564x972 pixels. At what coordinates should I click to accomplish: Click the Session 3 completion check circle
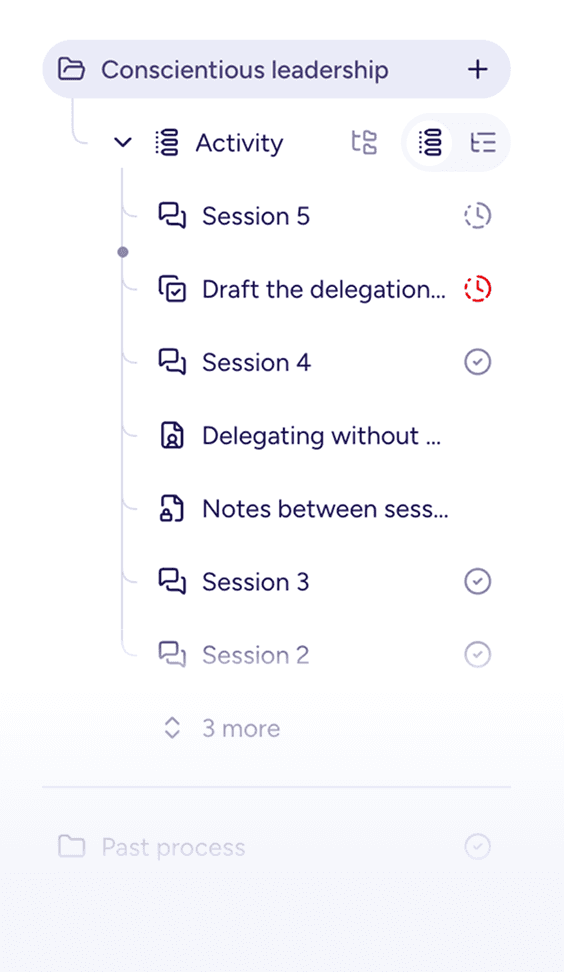478,581
